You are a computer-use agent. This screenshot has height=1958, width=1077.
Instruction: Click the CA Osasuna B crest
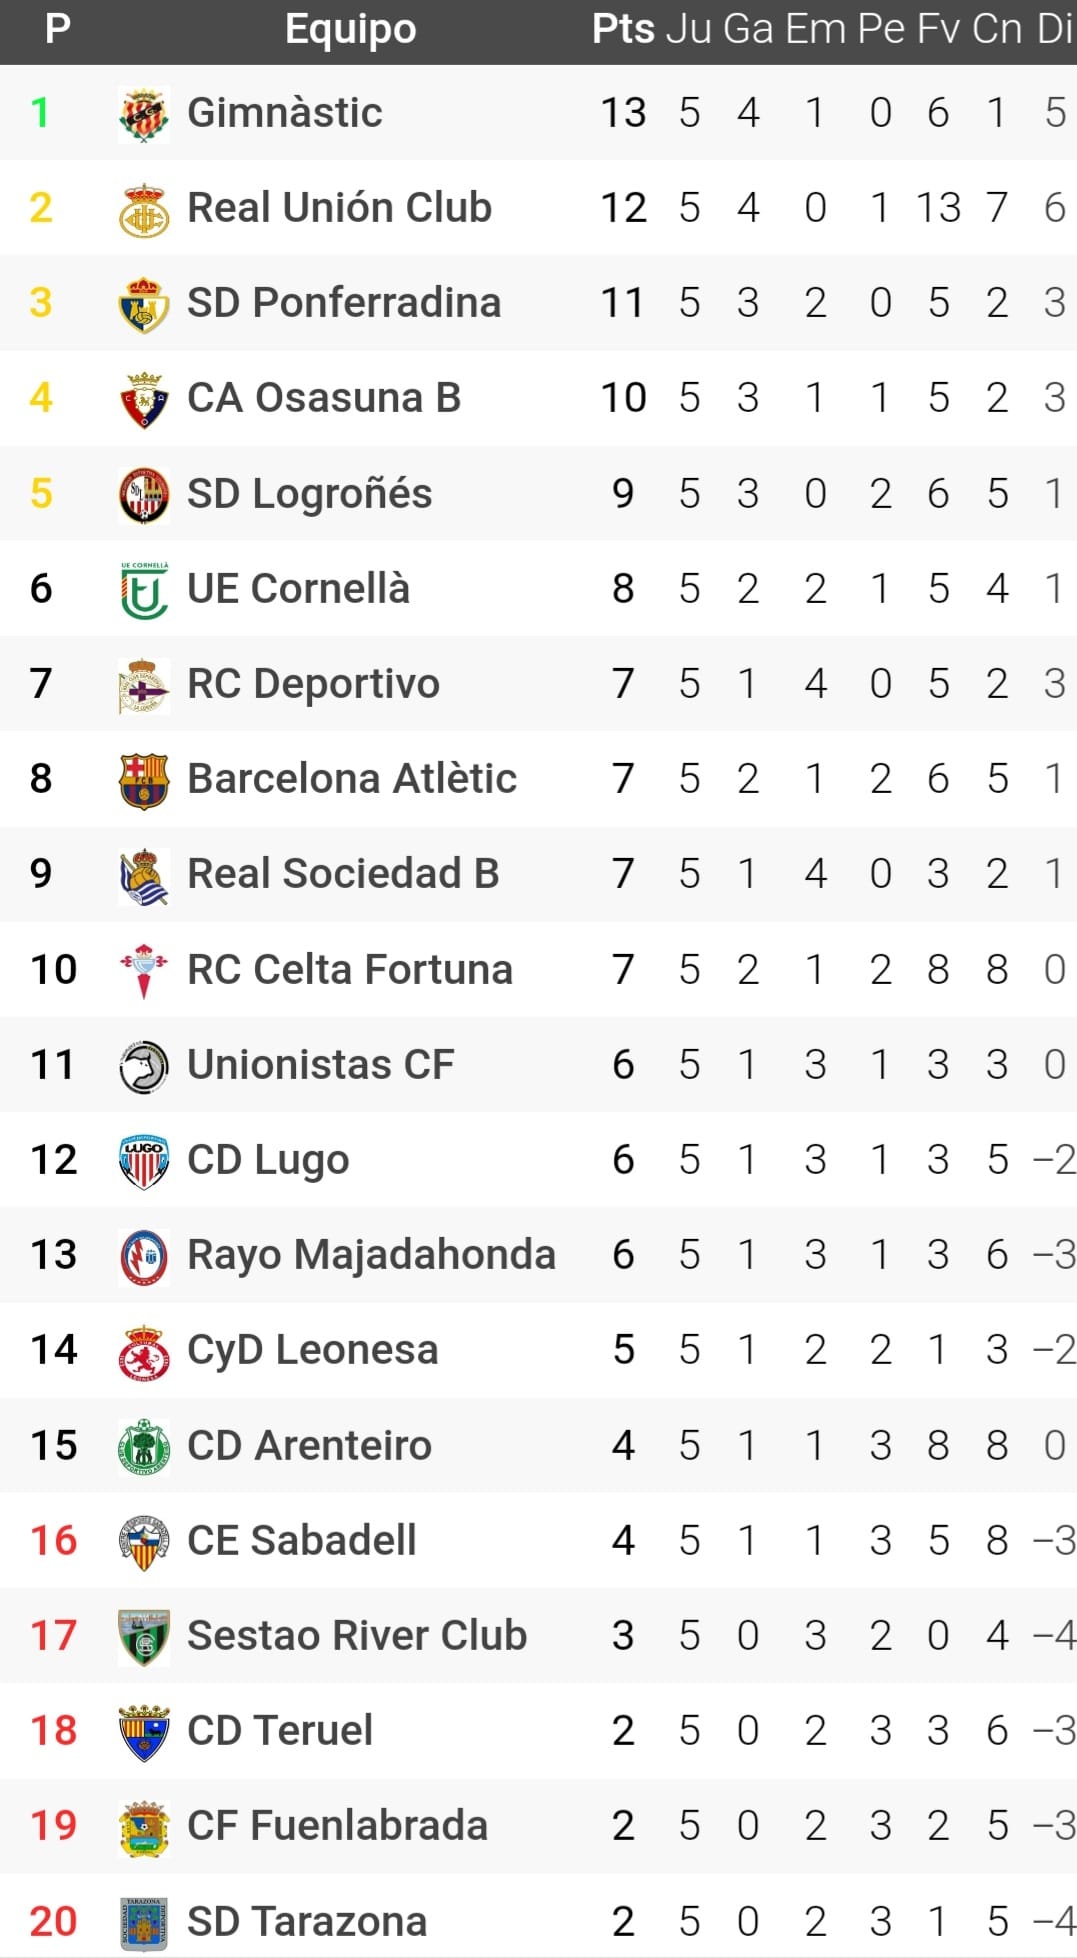coord(143,399)
